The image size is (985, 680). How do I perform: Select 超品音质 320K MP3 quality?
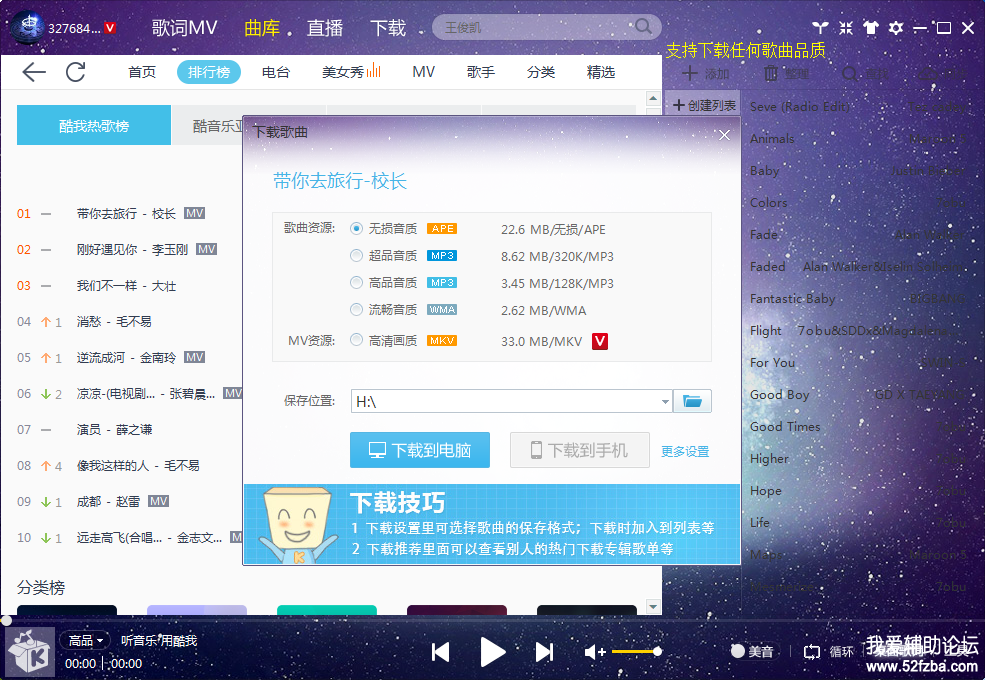(x=357, y=256)
